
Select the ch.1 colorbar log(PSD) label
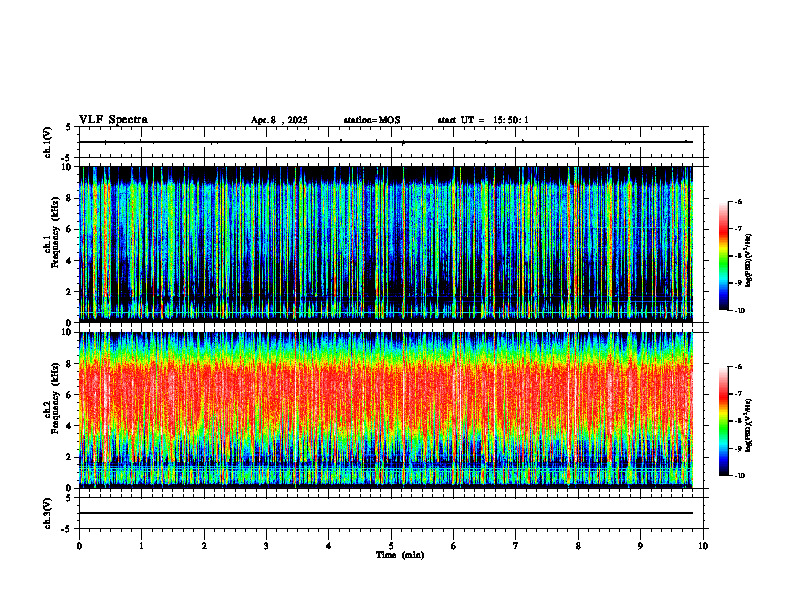749,261
